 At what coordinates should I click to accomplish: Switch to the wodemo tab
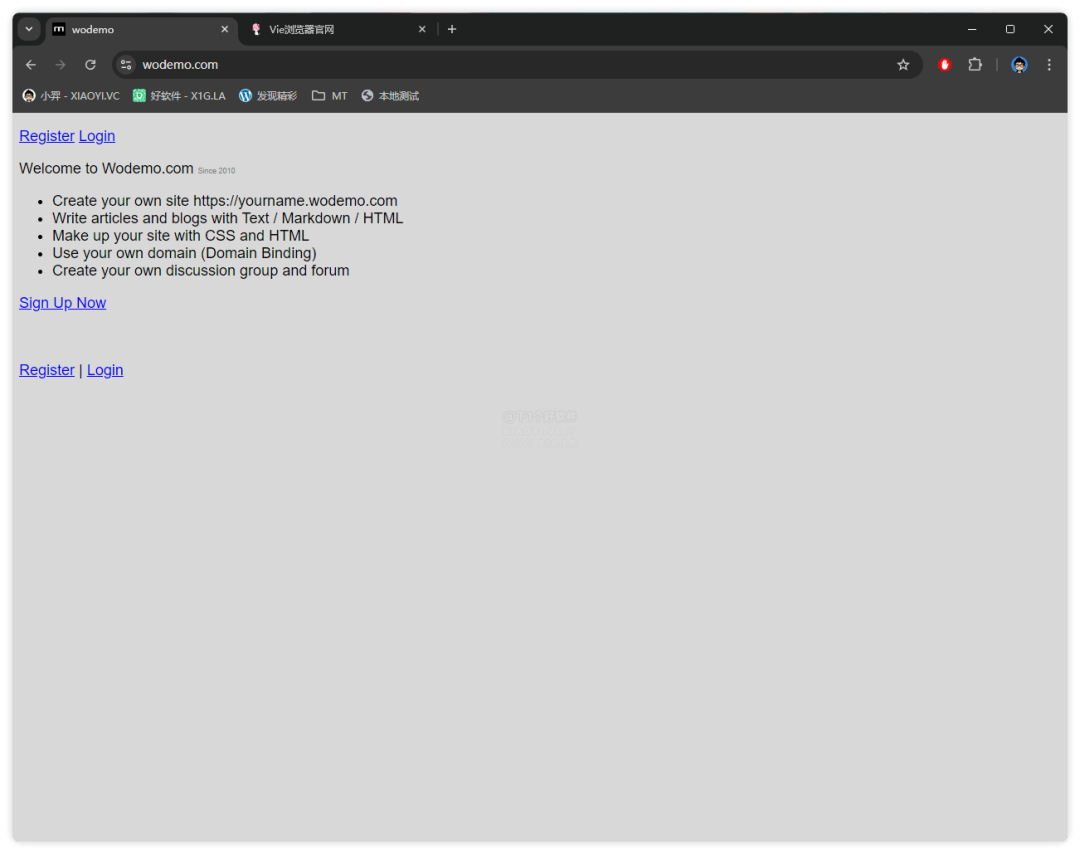coord(142,30)
